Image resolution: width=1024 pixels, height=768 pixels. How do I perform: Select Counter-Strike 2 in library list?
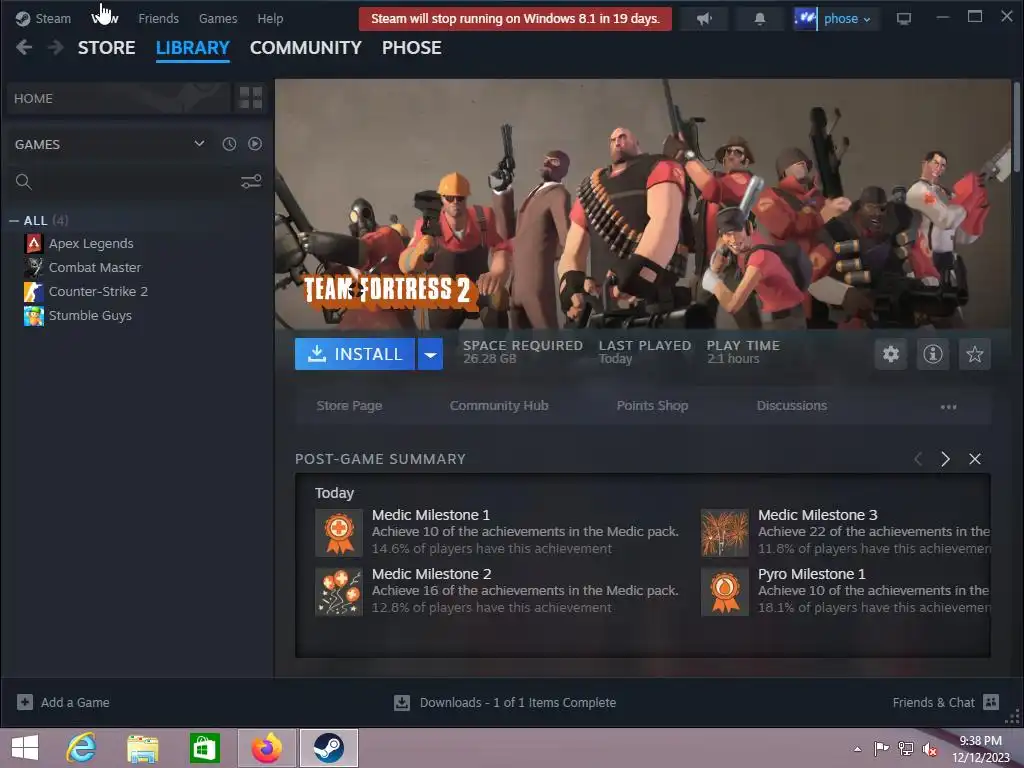98,291
